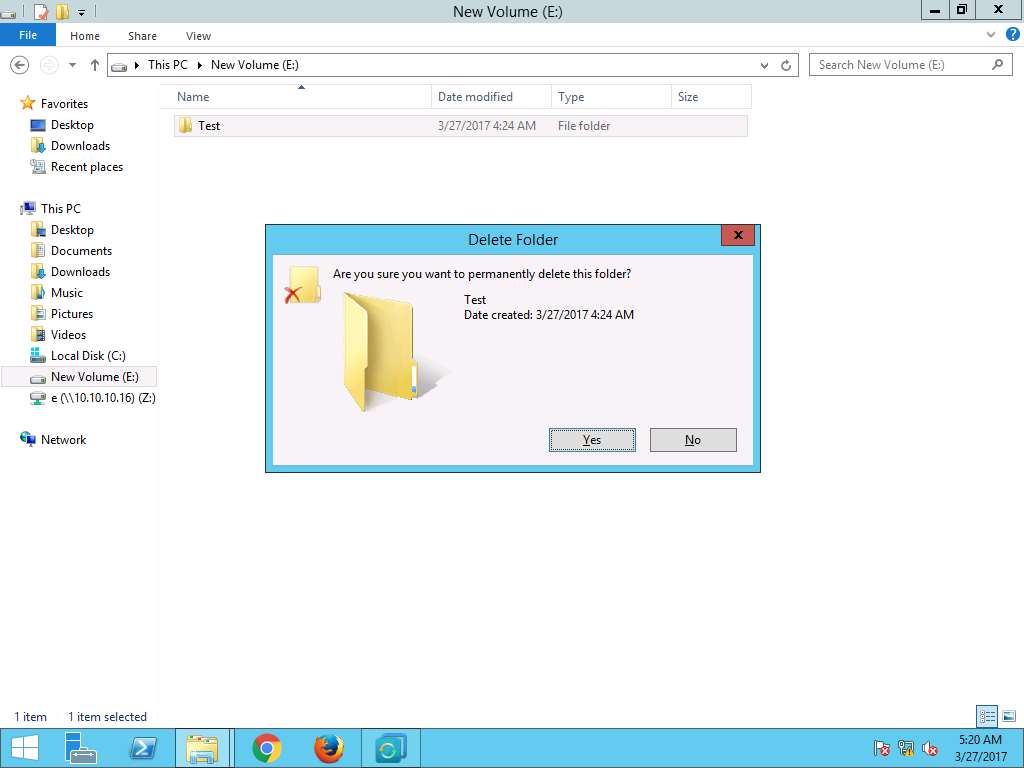Click the This PC breadcrumb

(x=167, y=65)
